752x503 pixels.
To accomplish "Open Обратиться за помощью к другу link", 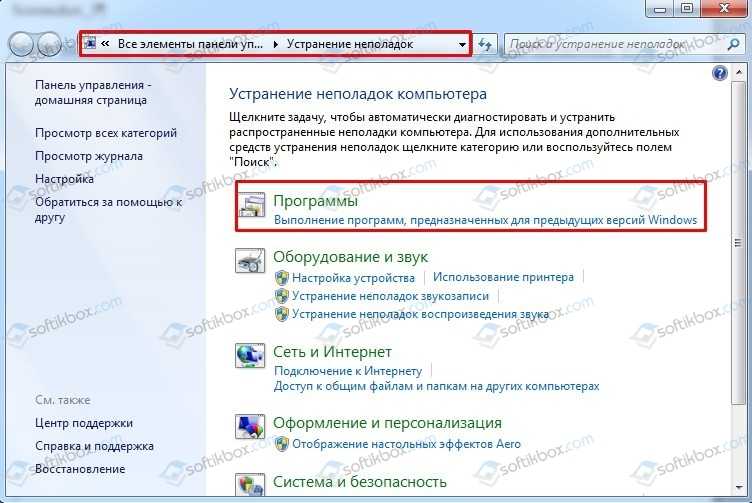I will pos(108,210).
